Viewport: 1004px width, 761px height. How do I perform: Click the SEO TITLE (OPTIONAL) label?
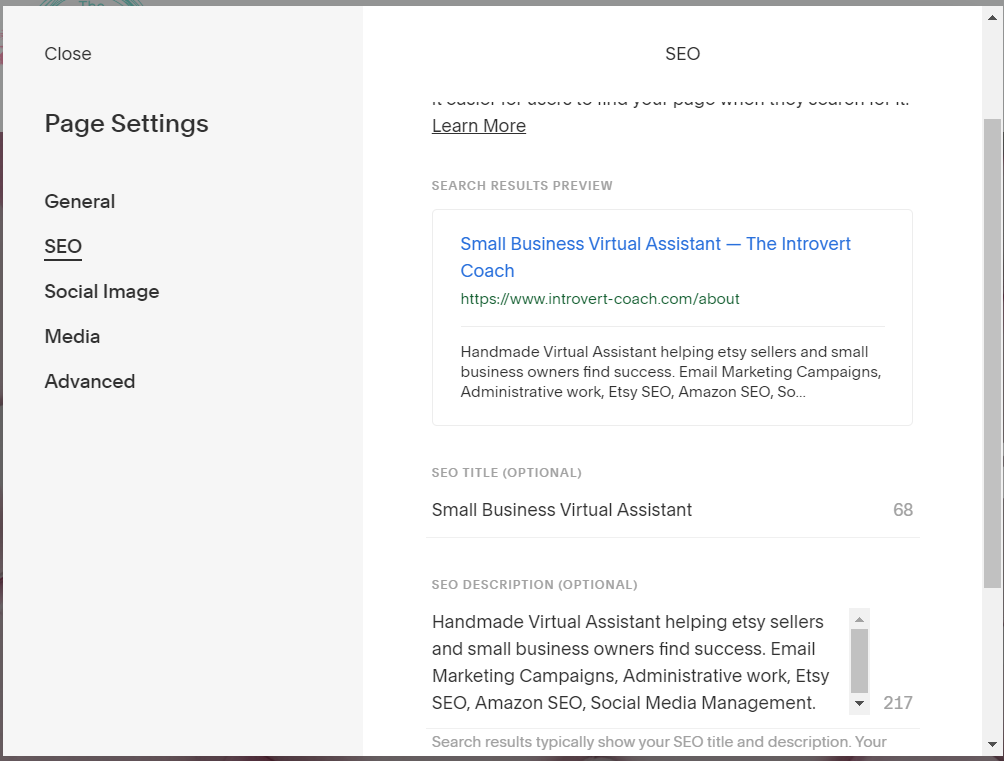(506, 473)
